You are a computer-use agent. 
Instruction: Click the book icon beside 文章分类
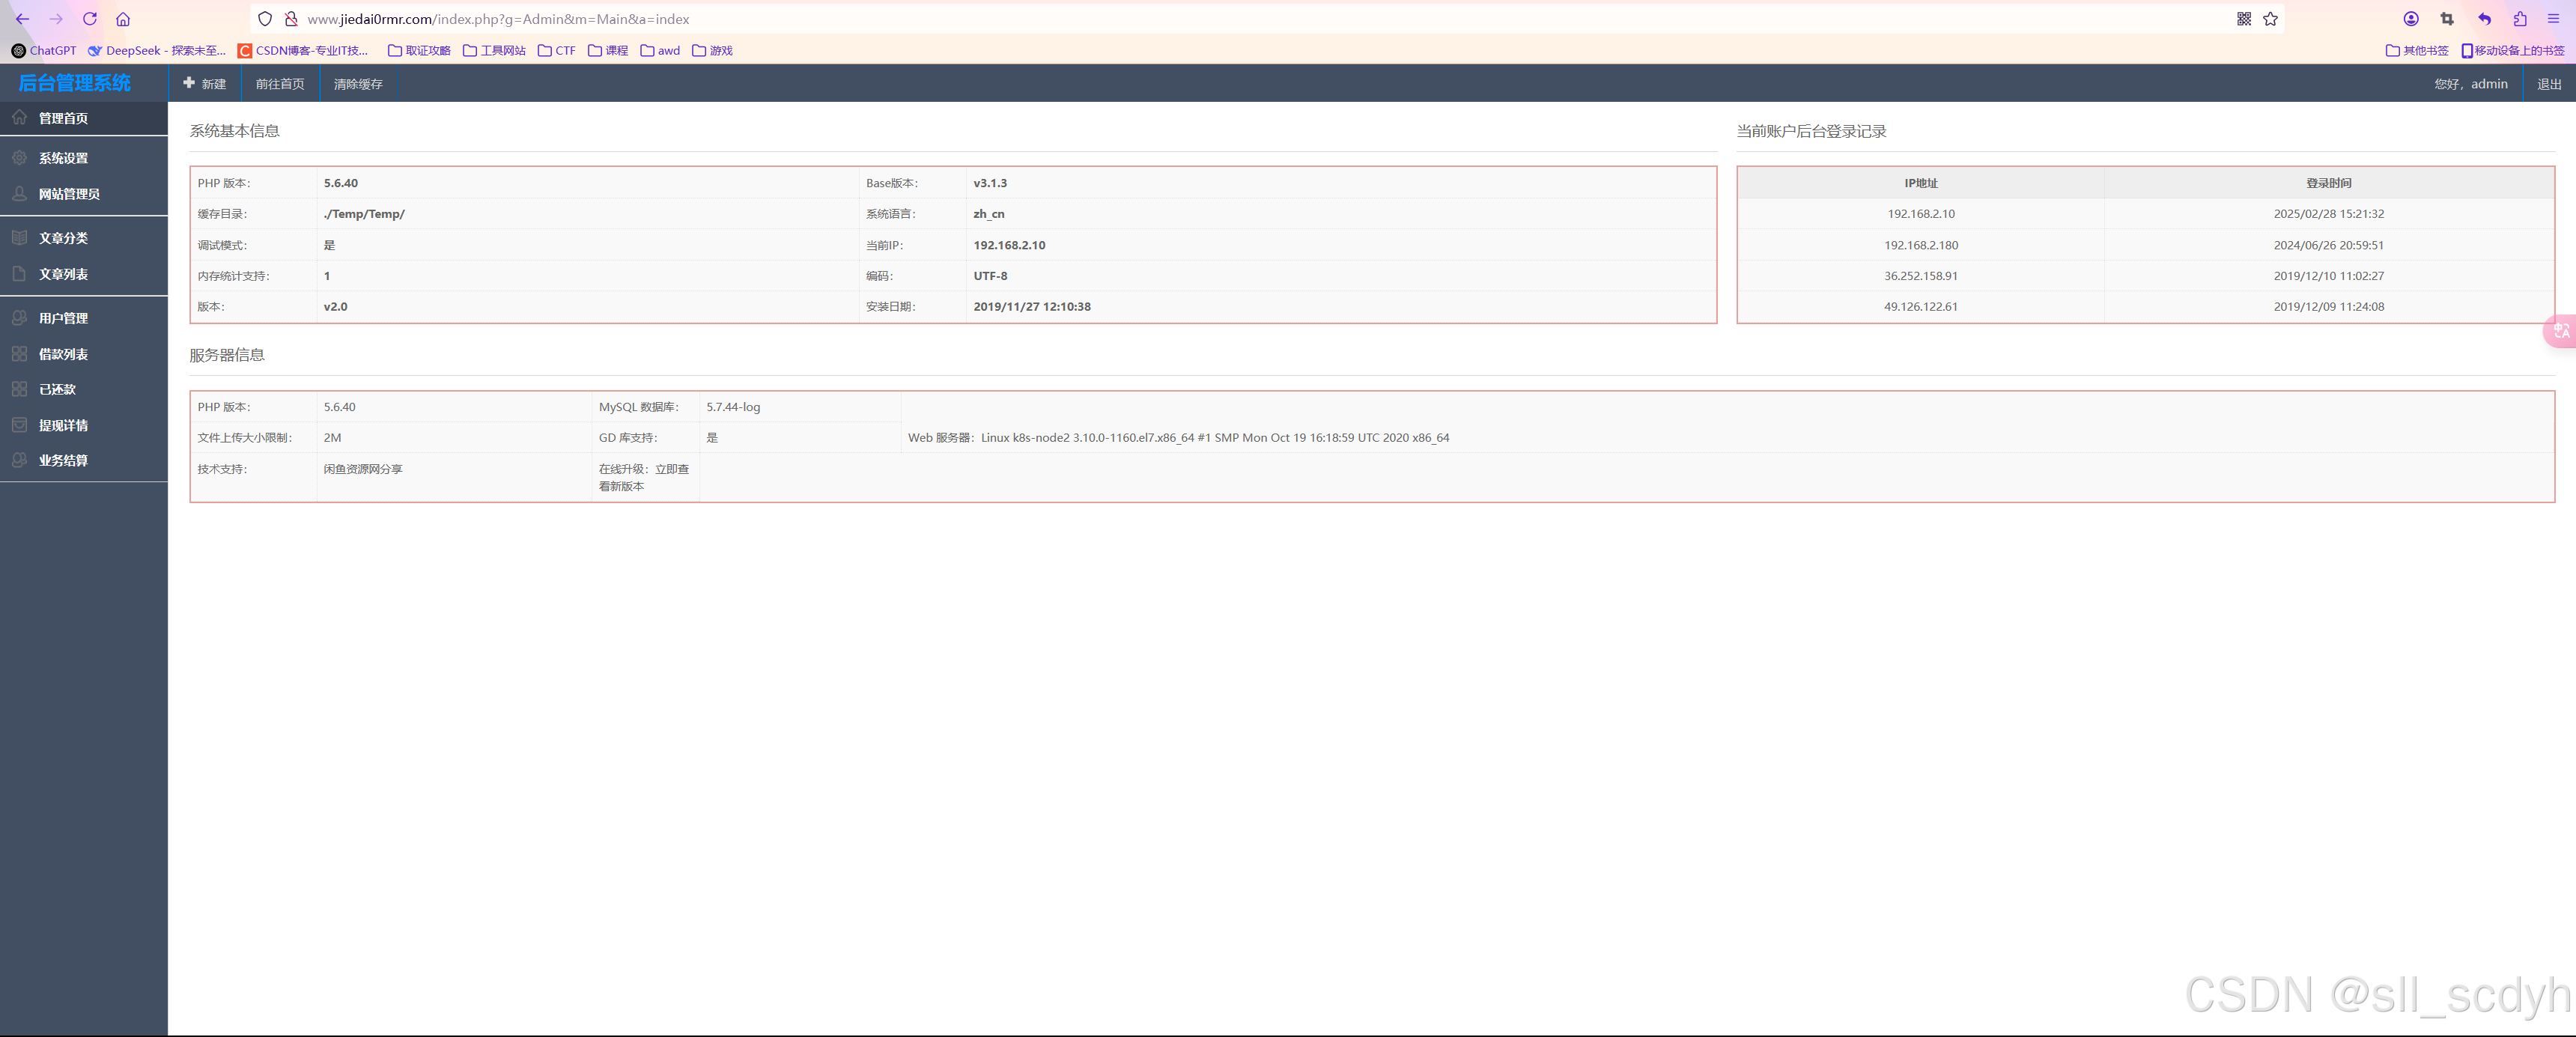[x=19, y=237]
